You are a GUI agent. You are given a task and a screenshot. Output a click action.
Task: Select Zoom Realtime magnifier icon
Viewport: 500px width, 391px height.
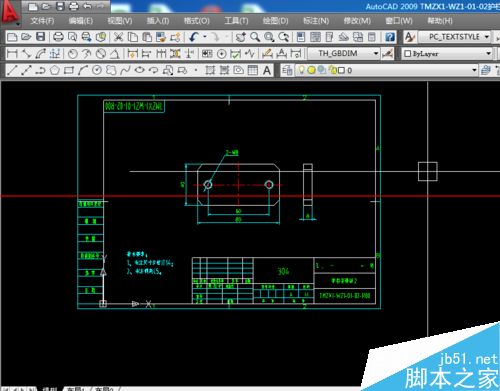255,37
